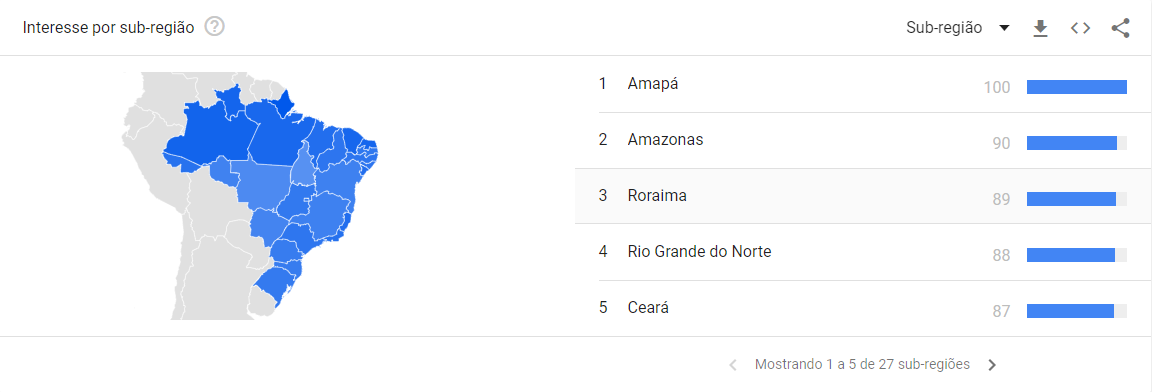Image resolution: width=1152 pixels, height=392 pixels.
Task: Click the Amapá interest bar
Action: pyautogui.click(x=1076, y=87)
